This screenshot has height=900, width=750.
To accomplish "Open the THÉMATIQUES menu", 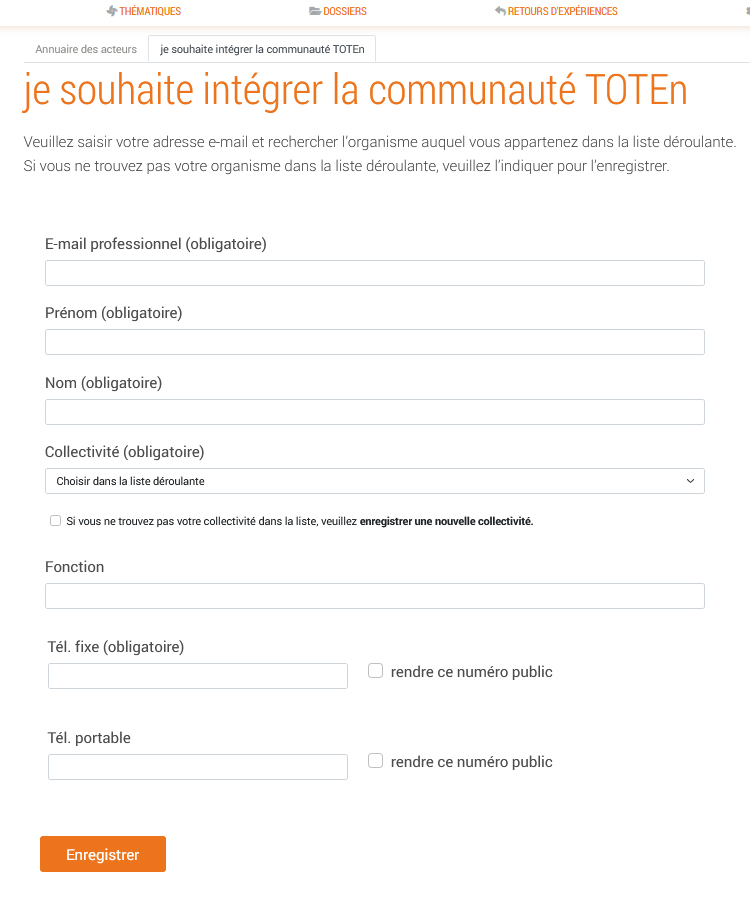I will pyautogui.click(x=148, y=12).
